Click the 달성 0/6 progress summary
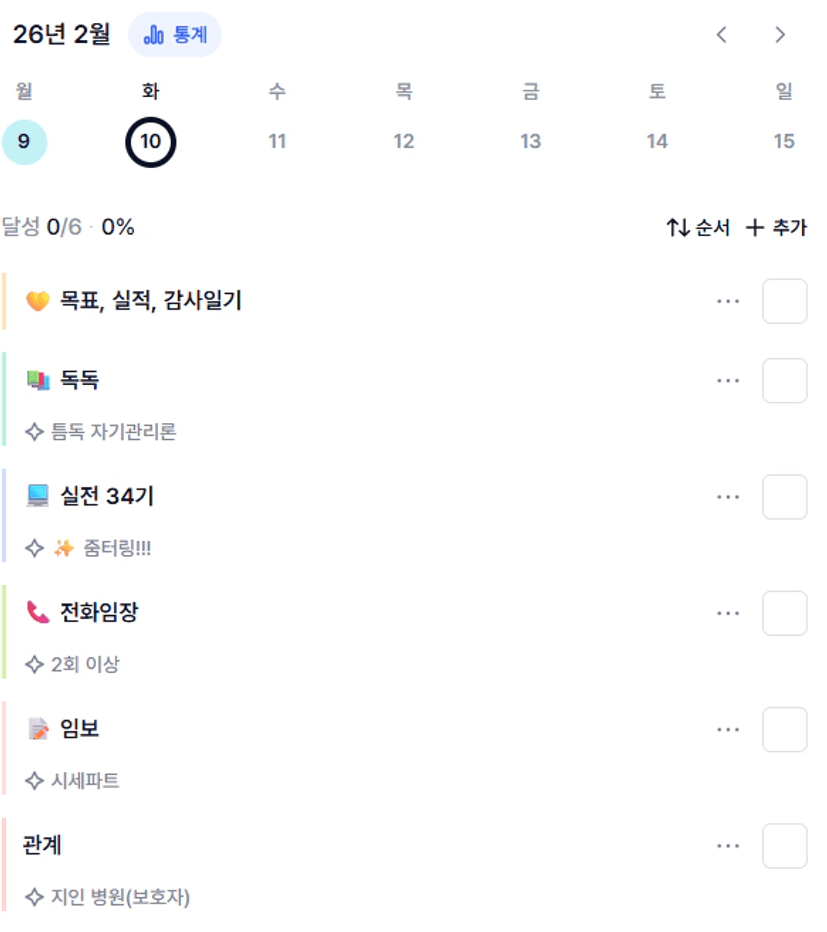This screenshot has height=932, width=827. click(x=68, y=228)
